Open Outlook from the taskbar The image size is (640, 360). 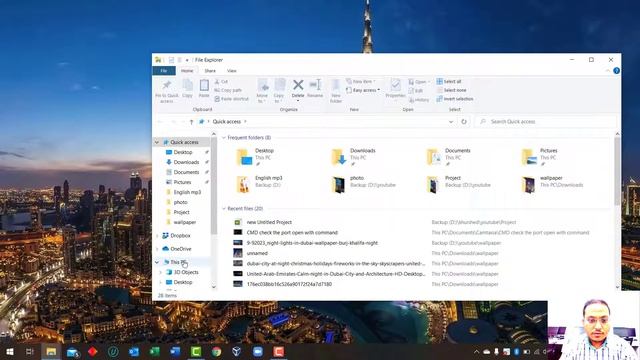(x=134, y=351)
